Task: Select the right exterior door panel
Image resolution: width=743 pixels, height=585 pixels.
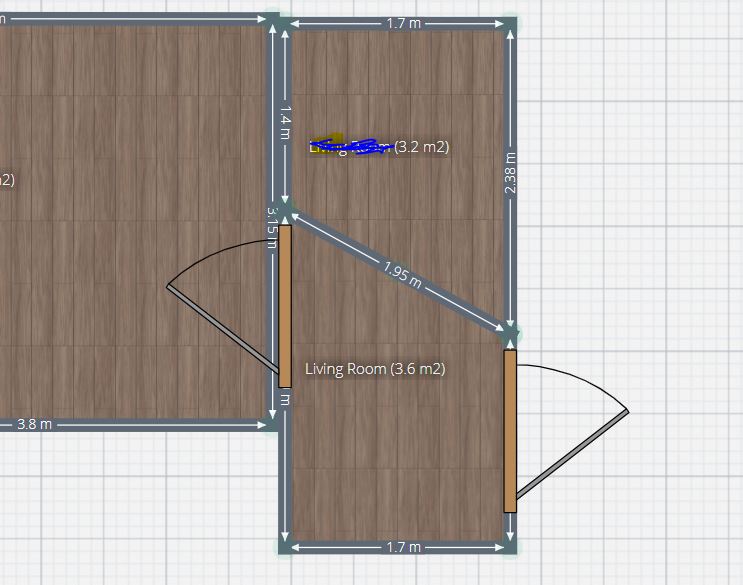Action: (510, 430)
